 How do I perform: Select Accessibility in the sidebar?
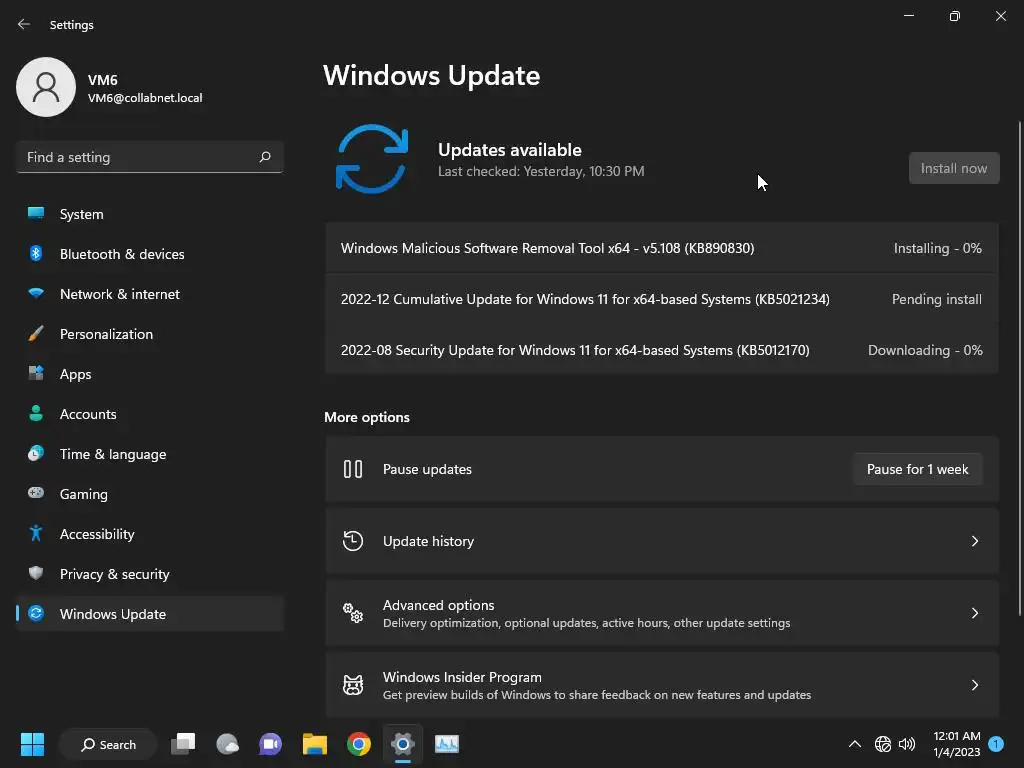pos(150,534)
